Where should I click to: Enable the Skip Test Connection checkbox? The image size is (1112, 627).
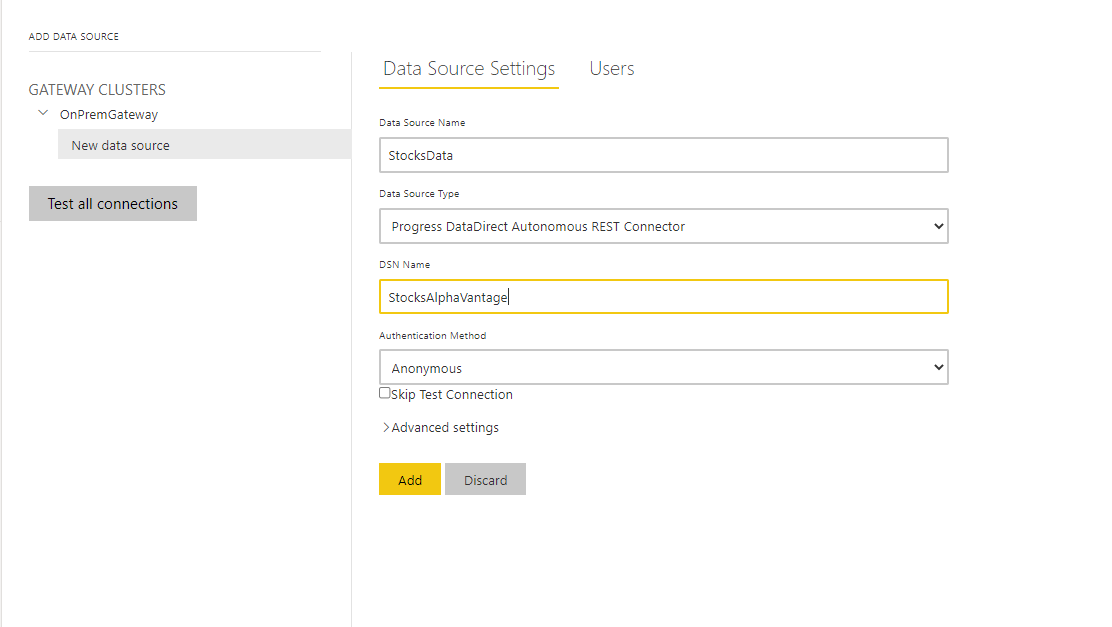tap(384, 393)
